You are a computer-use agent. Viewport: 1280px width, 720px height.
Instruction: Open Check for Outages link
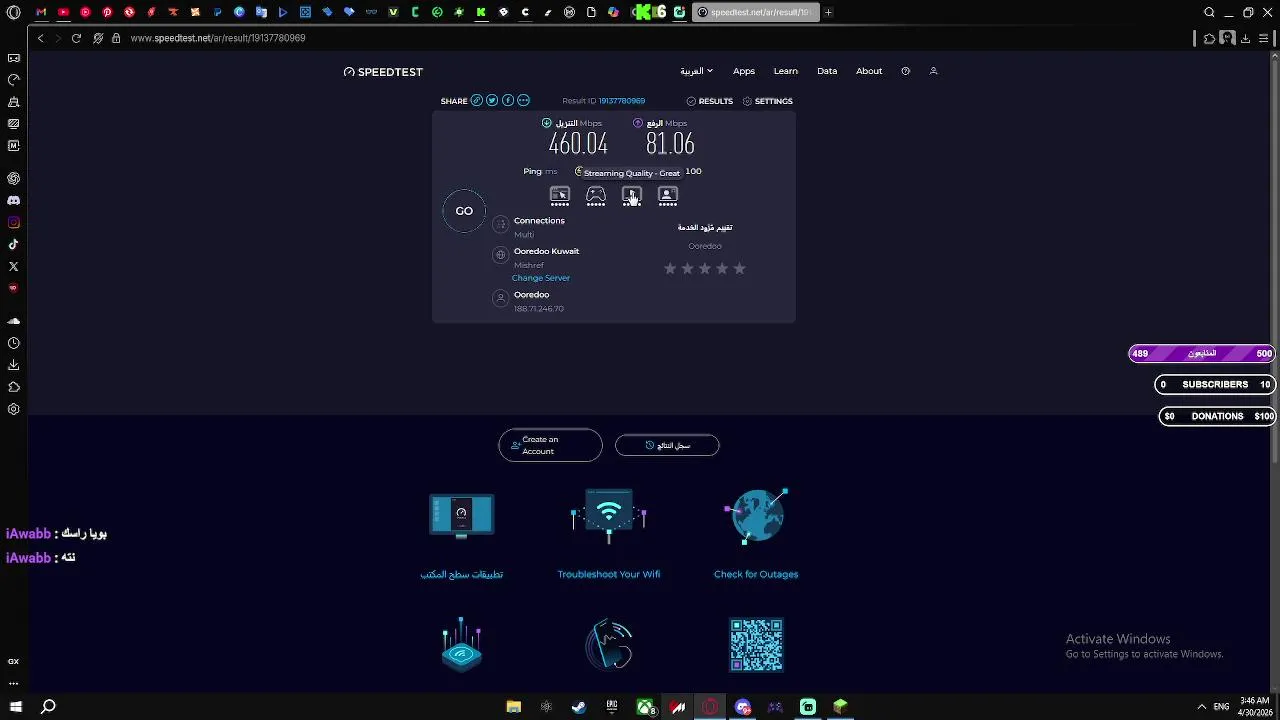point(756,574)
